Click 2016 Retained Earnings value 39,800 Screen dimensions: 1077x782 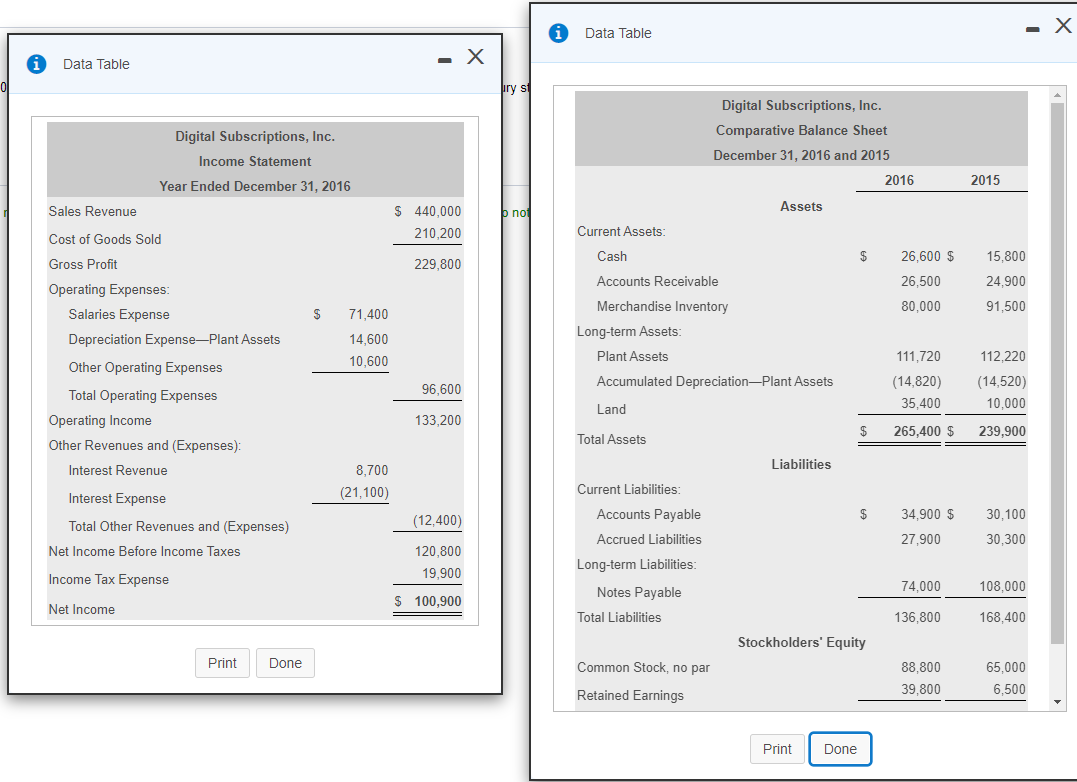[920, 689]
